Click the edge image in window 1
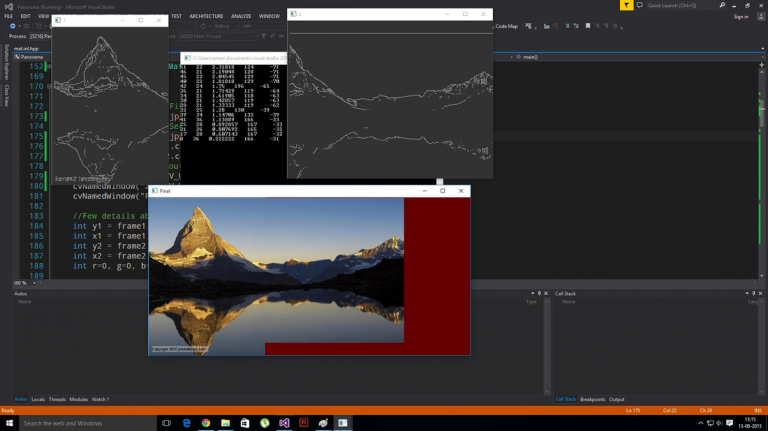Image resolution: width=768 pixels, height=431 pixels. point(110,105)
